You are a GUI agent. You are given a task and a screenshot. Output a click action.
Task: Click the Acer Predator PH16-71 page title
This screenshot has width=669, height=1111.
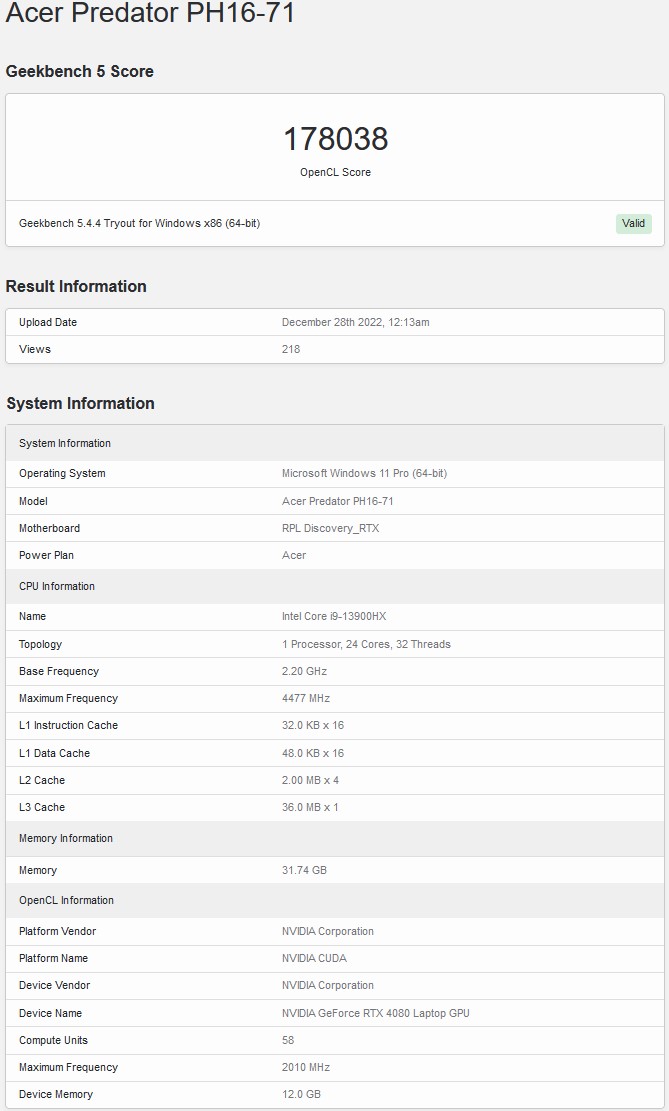coord(150,13)
